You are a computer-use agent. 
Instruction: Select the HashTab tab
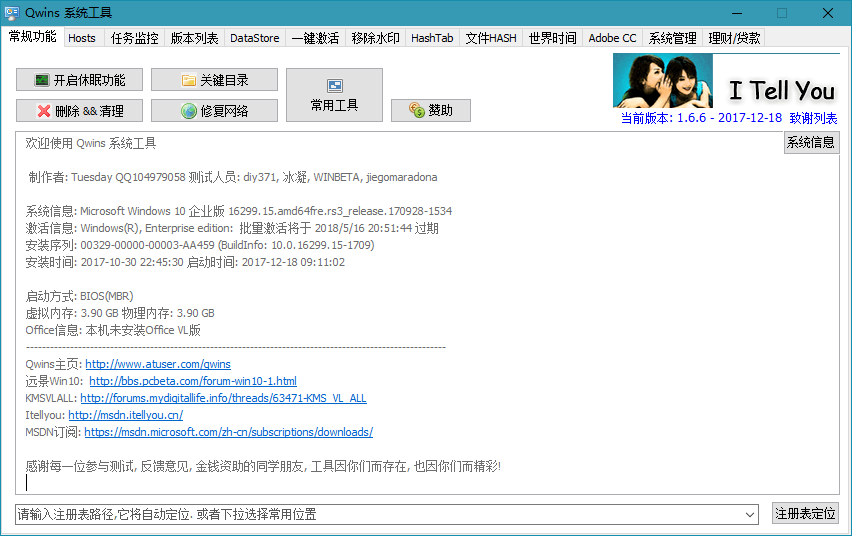pos(432,38)
